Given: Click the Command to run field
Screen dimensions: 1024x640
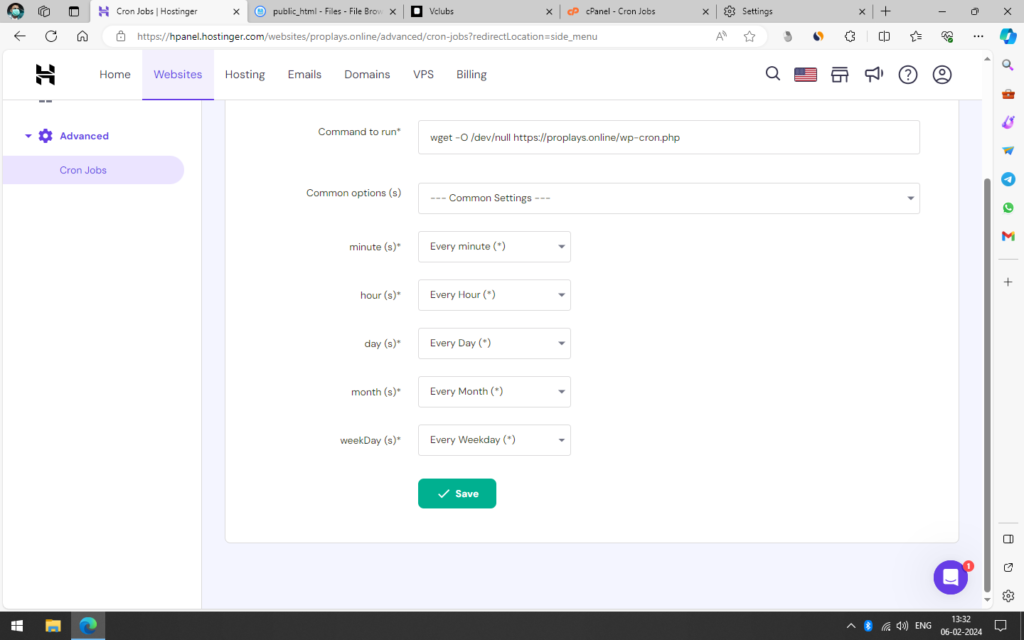Looking at the screenshot, I should coord(668,138).
